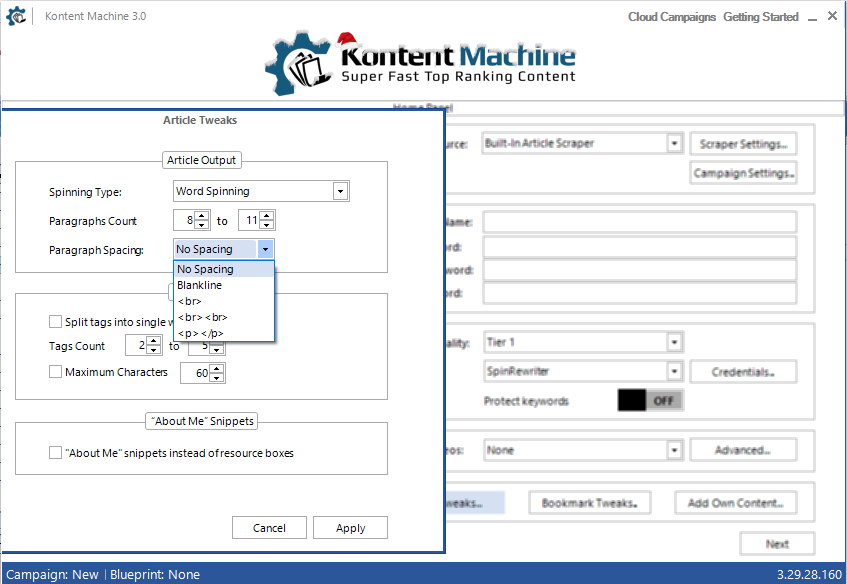Decrease maximum Paragraphs Count value

click(267, 225)
